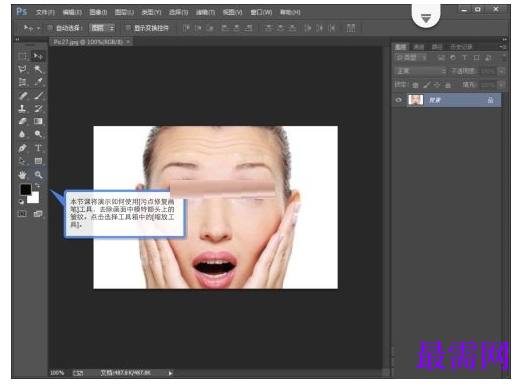
Task: Open the layer filter 类型 dropdown
Action: (411, 58)
